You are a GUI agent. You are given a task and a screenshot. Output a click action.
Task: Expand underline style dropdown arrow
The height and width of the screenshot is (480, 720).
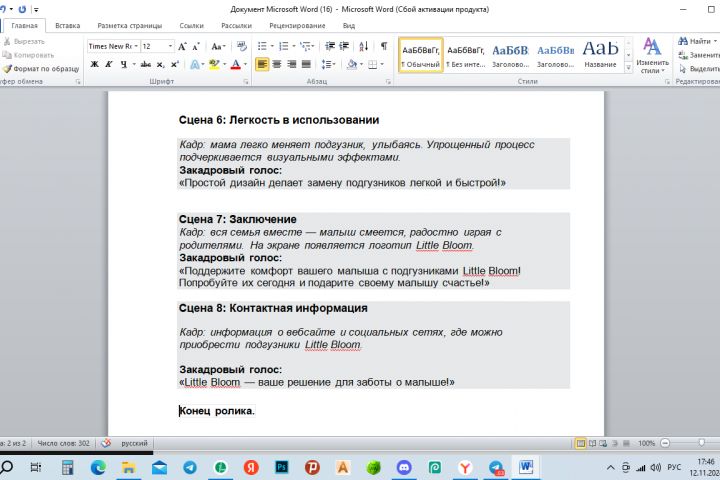point(134,64)
